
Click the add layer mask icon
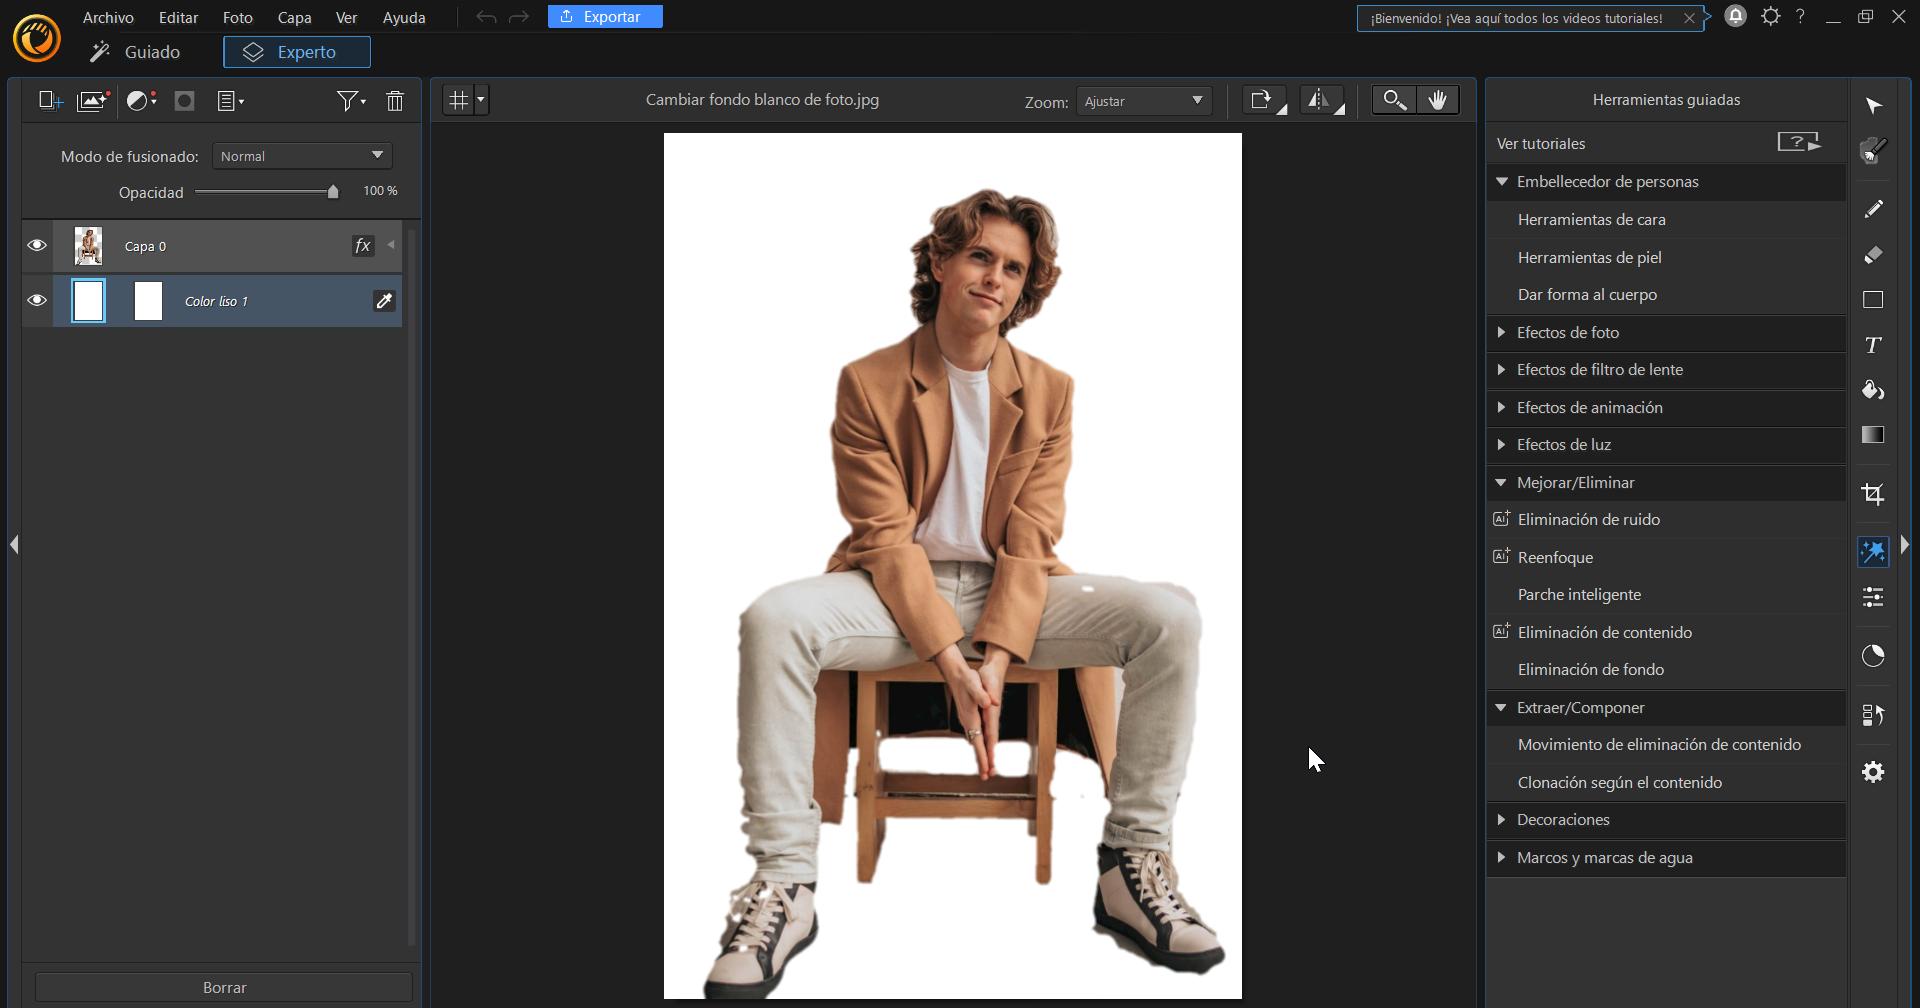[184, 101]
